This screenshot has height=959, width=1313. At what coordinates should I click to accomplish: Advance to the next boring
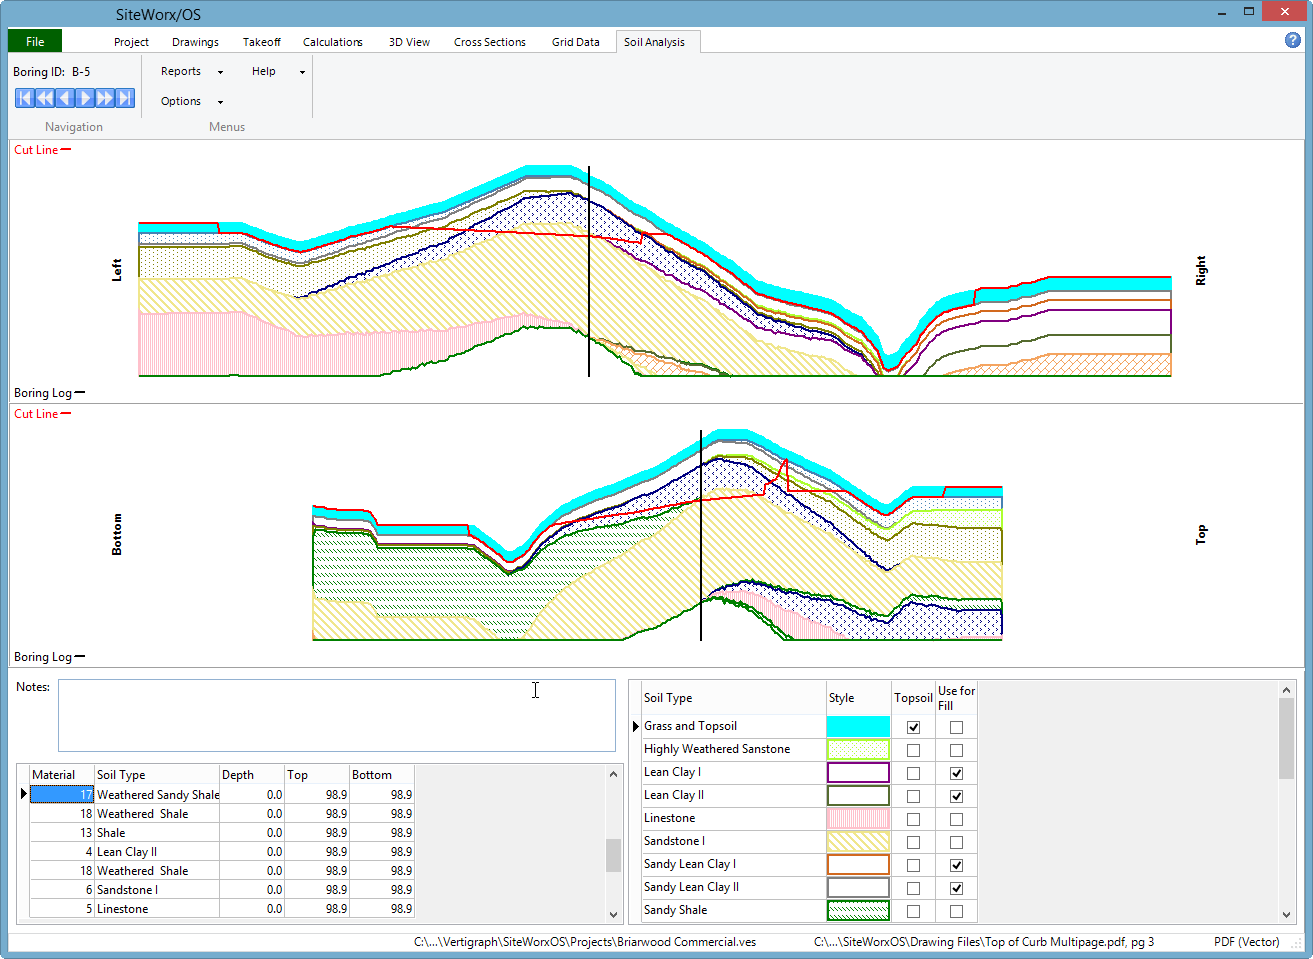(85, 97)
